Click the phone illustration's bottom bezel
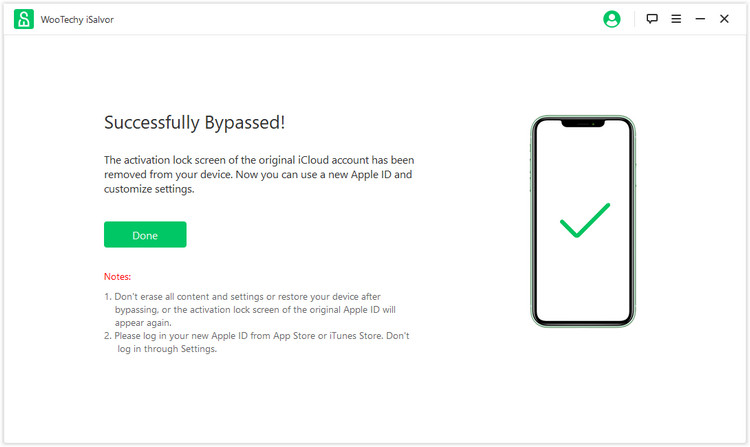This screenshot has height=447, width=750. 583,323
